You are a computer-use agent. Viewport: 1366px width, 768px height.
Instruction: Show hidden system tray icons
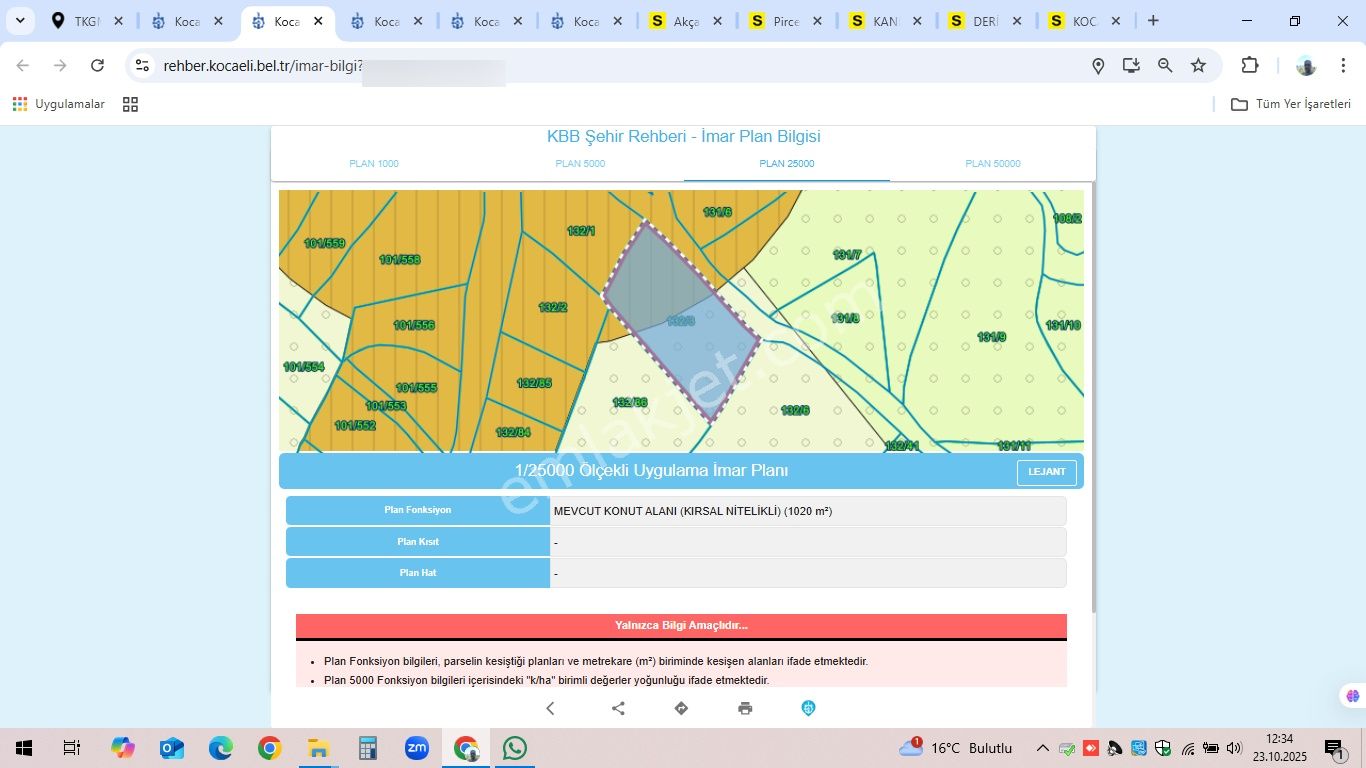pyautogui.click(x=1042, y=748)
